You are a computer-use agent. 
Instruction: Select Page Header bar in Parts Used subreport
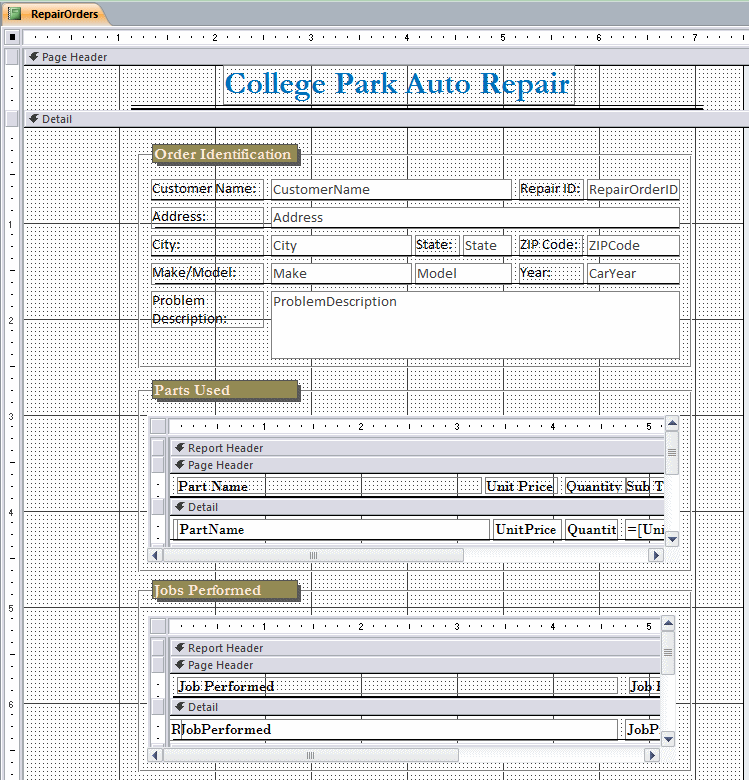point(417,465)
